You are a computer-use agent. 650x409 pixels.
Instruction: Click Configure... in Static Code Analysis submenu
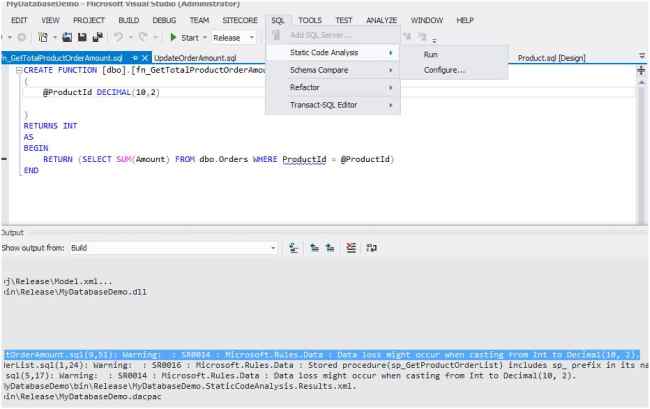[x=444, y=70]
